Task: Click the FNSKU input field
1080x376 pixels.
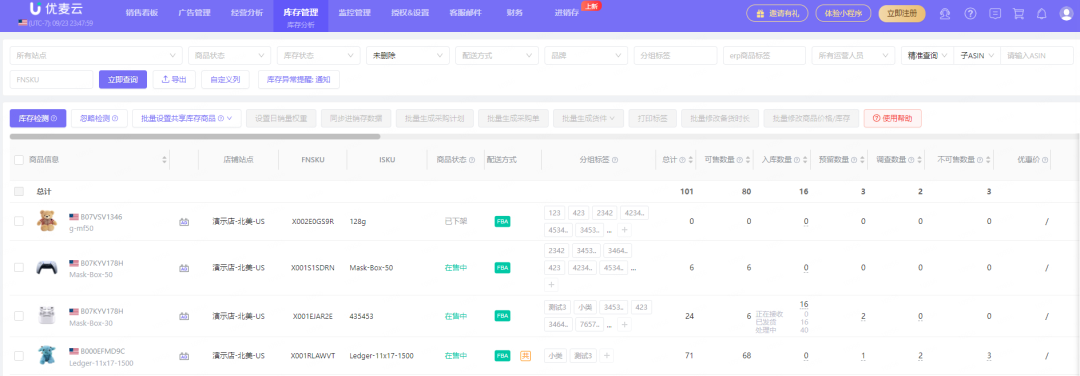Action: (51, 80)
